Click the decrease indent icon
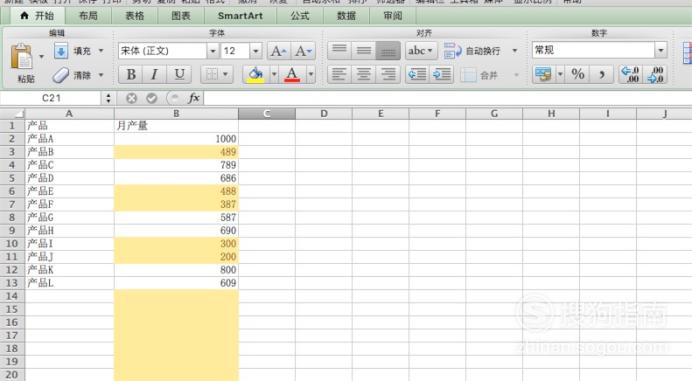Image resolution: width=692 pixels, height=381 pixels. (417, 74)
